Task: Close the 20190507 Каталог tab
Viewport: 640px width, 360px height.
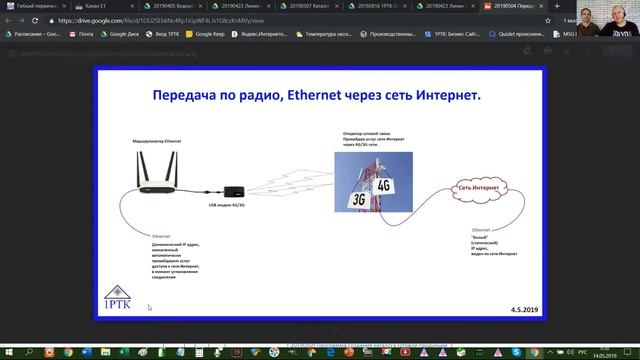Action: [x=337, y=6]
